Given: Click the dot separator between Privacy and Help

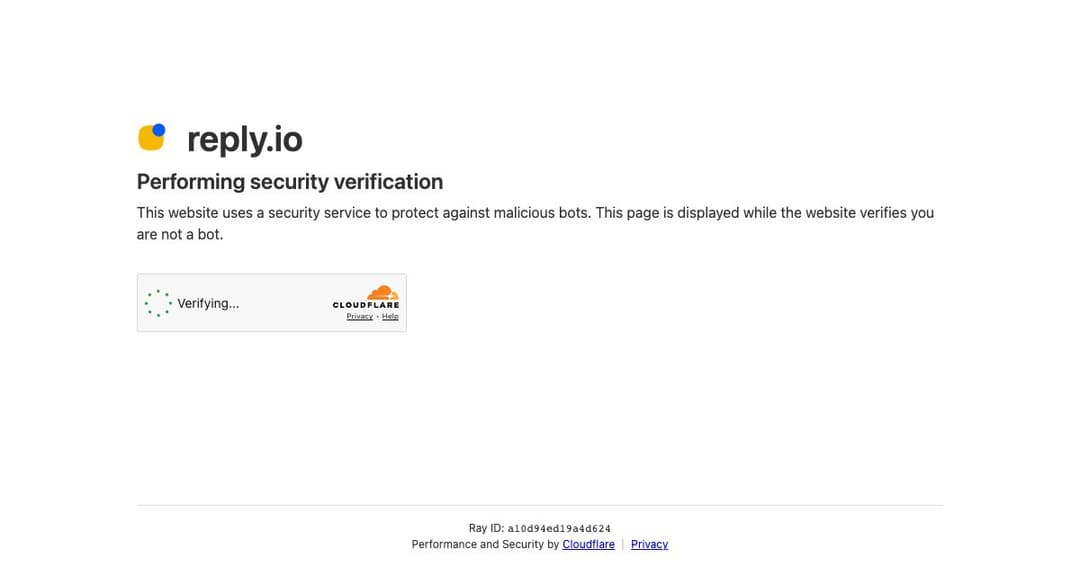Looking at the screenshot, I should (377, 317).
